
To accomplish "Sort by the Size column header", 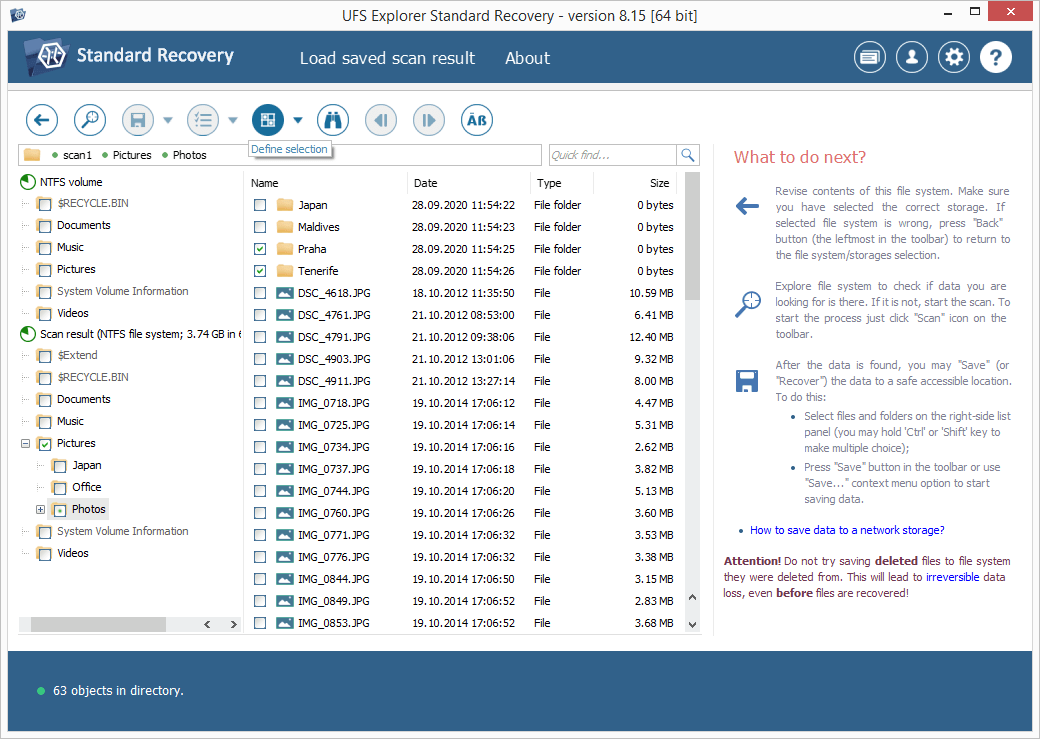I will coord(635,183).
